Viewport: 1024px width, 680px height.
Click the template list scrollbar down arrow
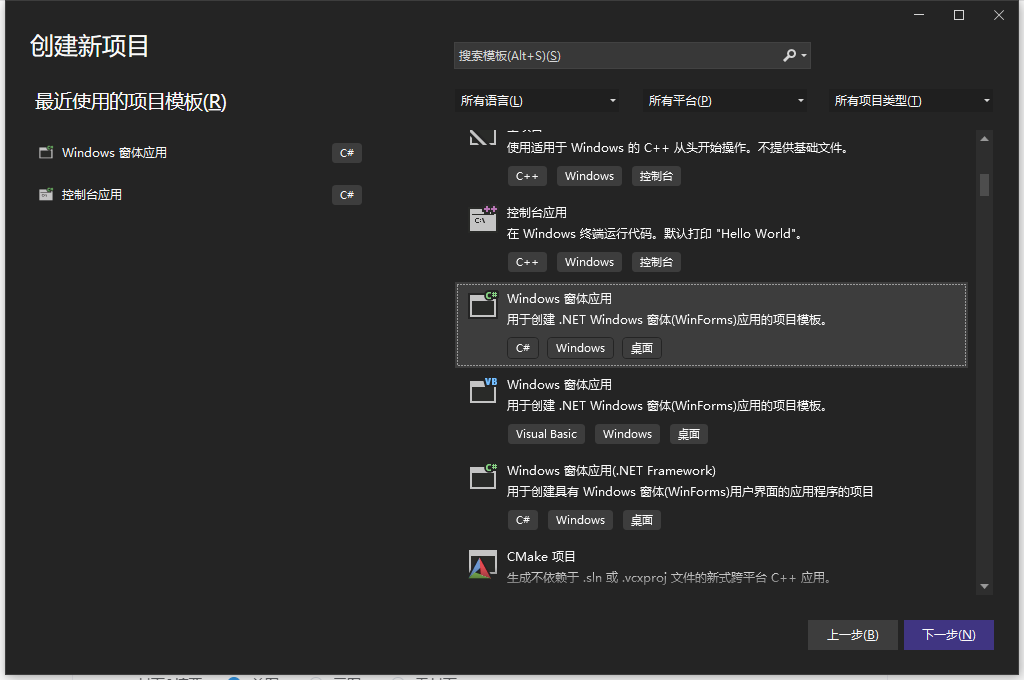point(984,587)
